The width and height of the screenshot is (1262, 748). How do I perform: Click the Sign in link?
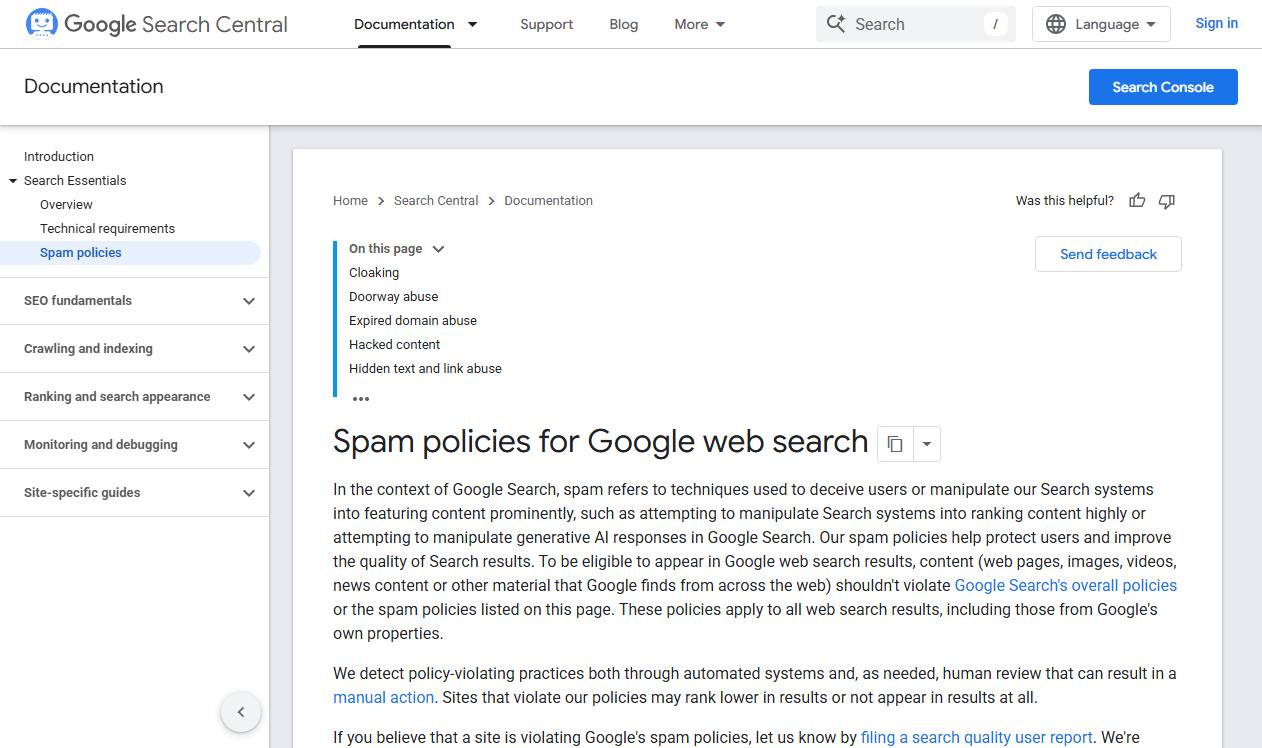1216,23
